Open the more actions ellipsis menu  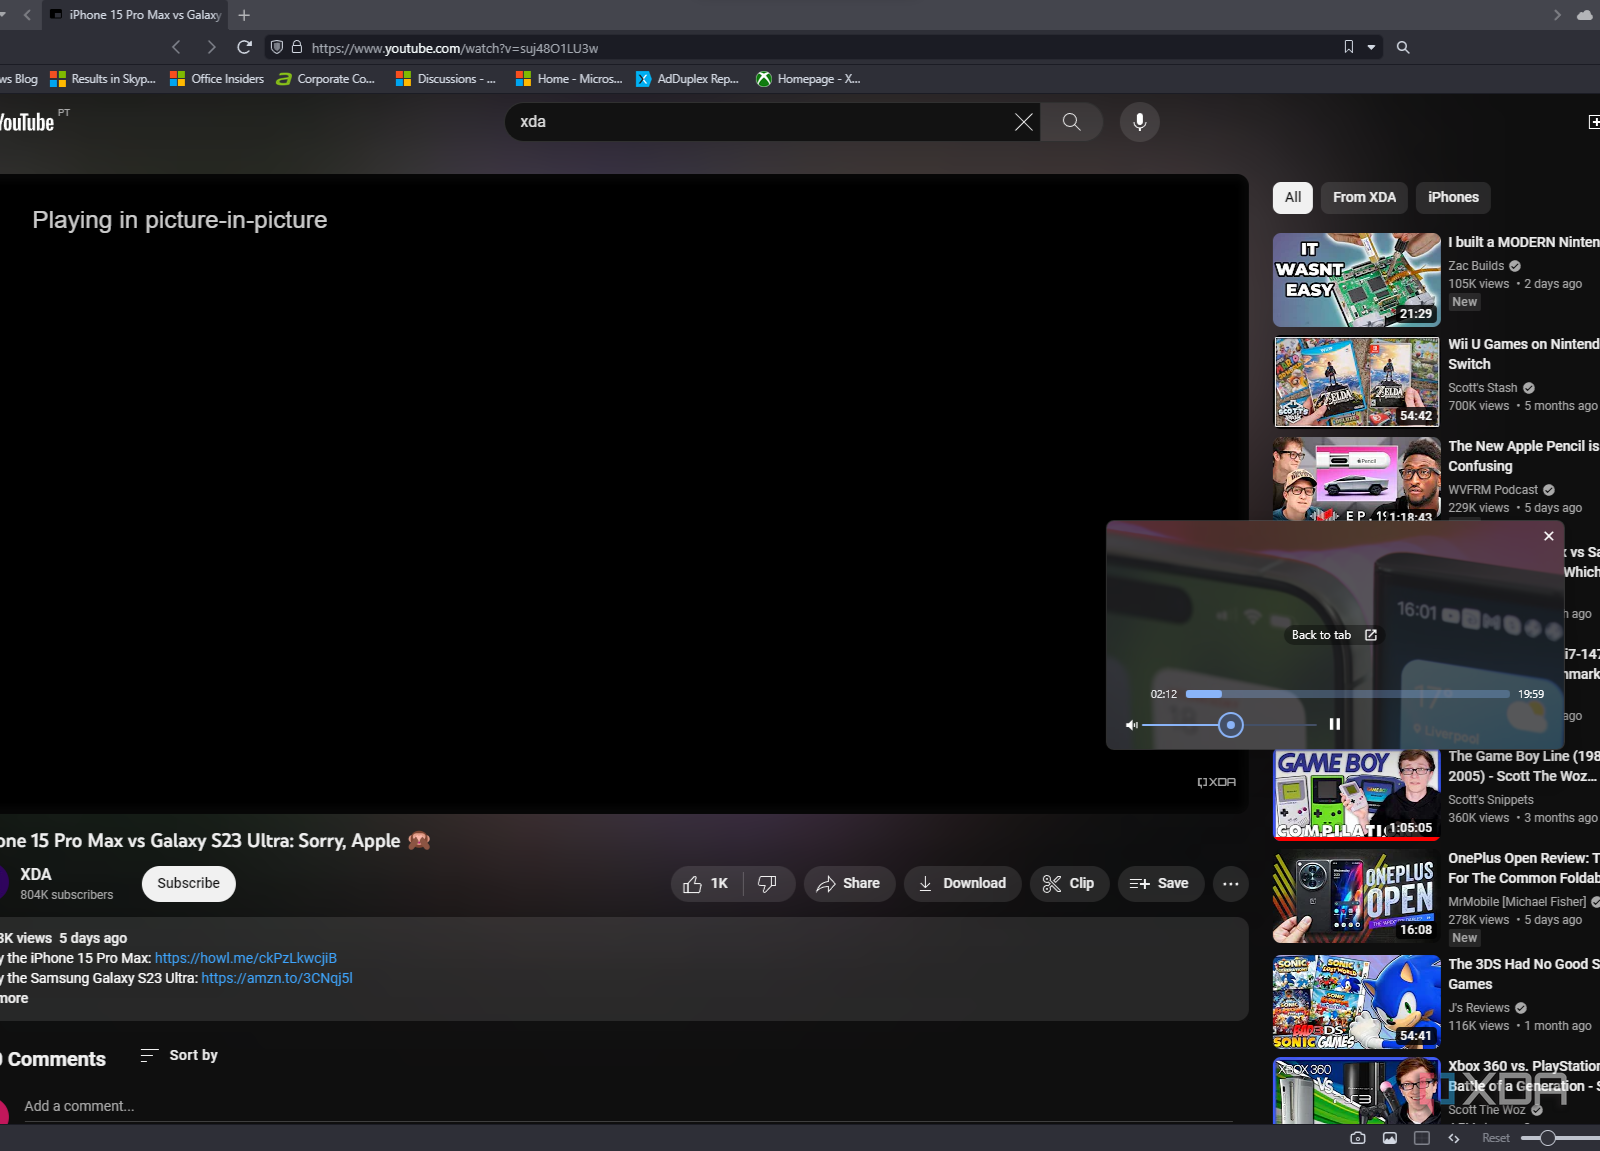[x=1231, y=884]
